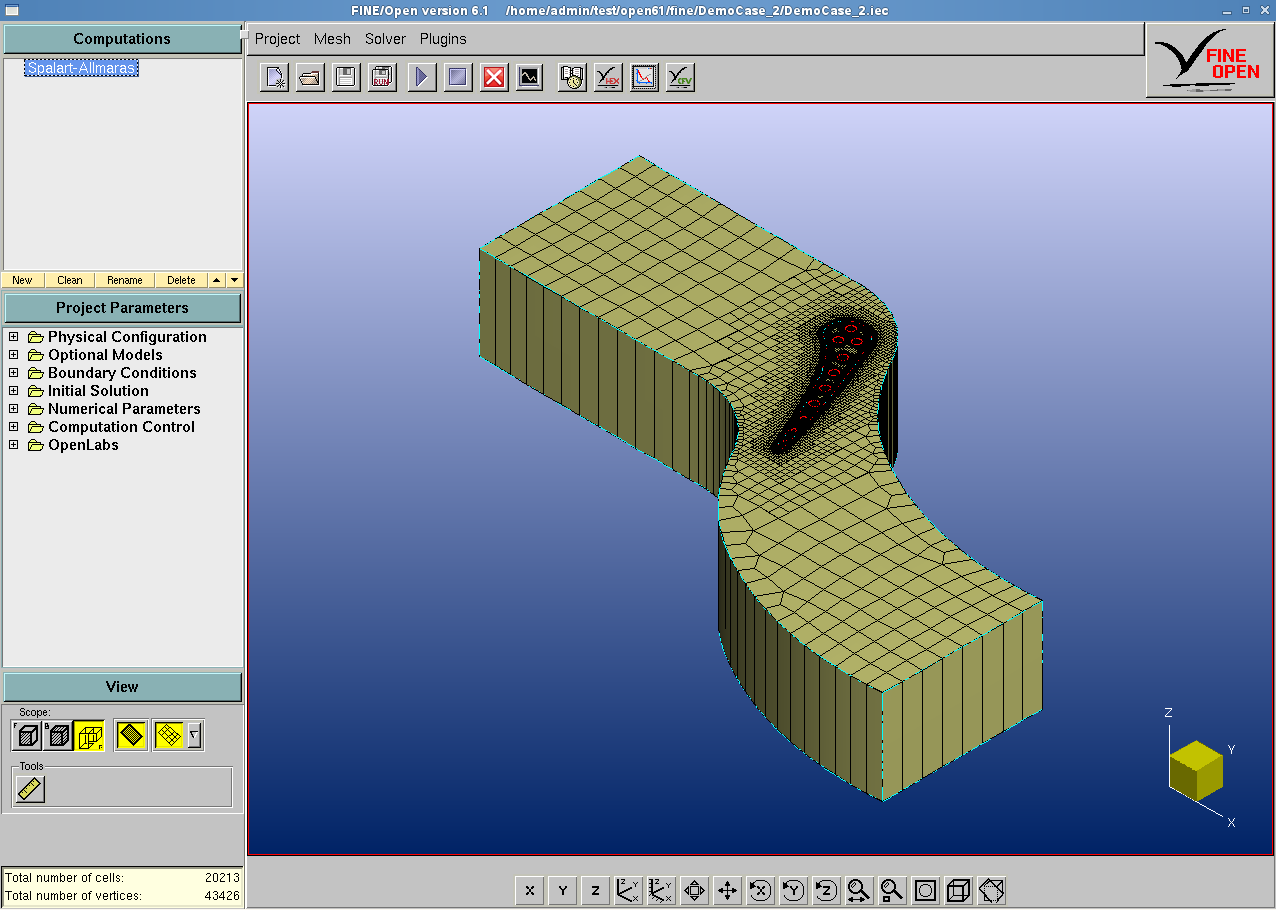
Task: Select Boundary Conditions tree label
Action: [122, 373]
